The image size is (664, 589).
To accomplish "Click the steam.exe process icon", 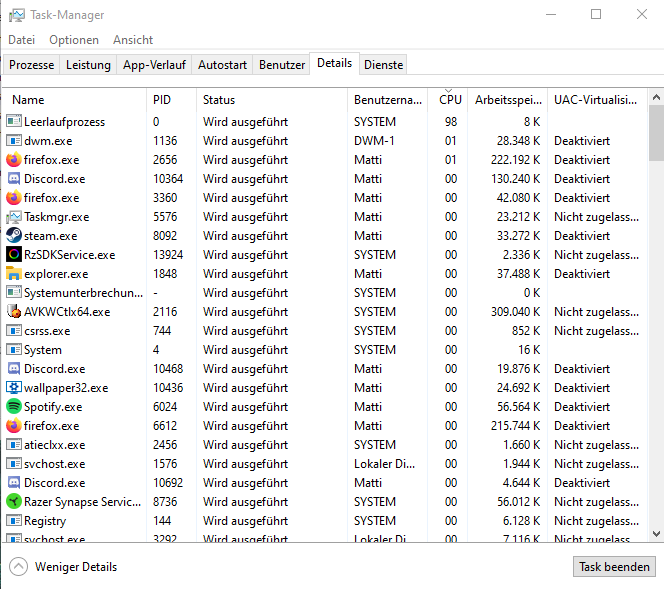I will pos(14,235).
